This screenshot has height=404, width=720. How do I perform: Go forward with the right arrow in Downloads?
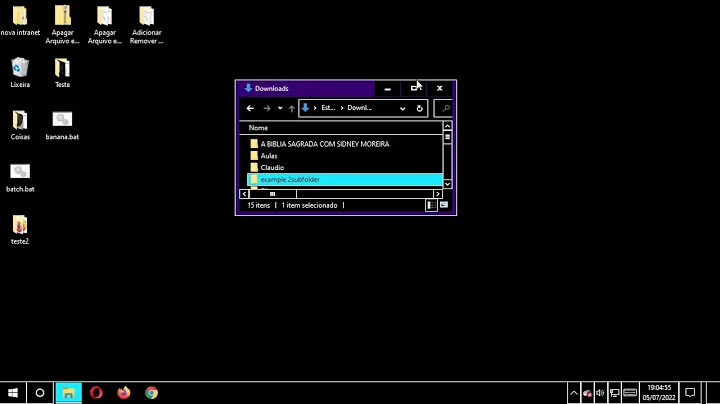267,108
